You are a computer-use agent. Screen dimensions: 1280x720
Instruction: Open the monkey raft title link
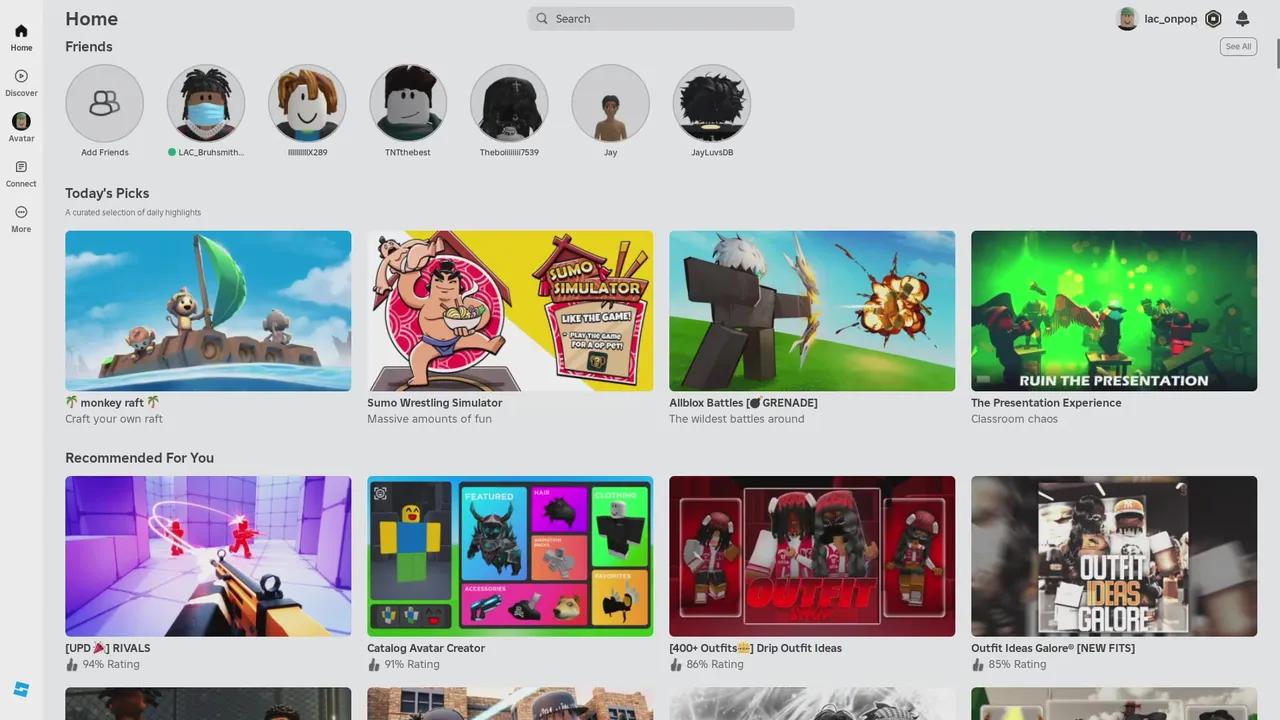113,403
